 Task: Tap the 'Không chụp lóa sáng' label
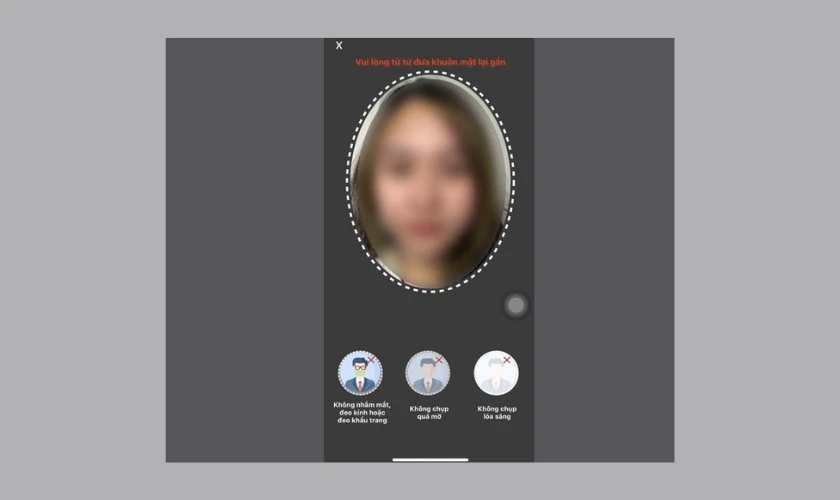(x=496, y=412)
